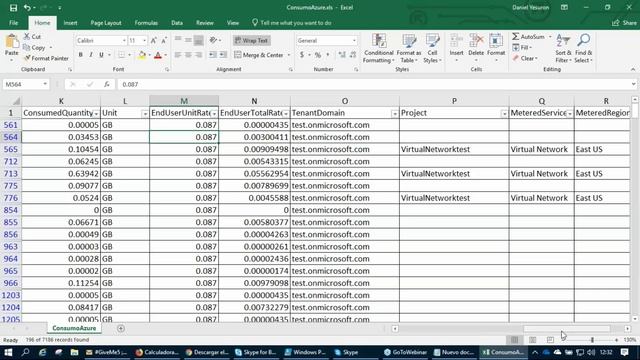Click the horizontal scrollbar thumb

(x=567, y=329)
